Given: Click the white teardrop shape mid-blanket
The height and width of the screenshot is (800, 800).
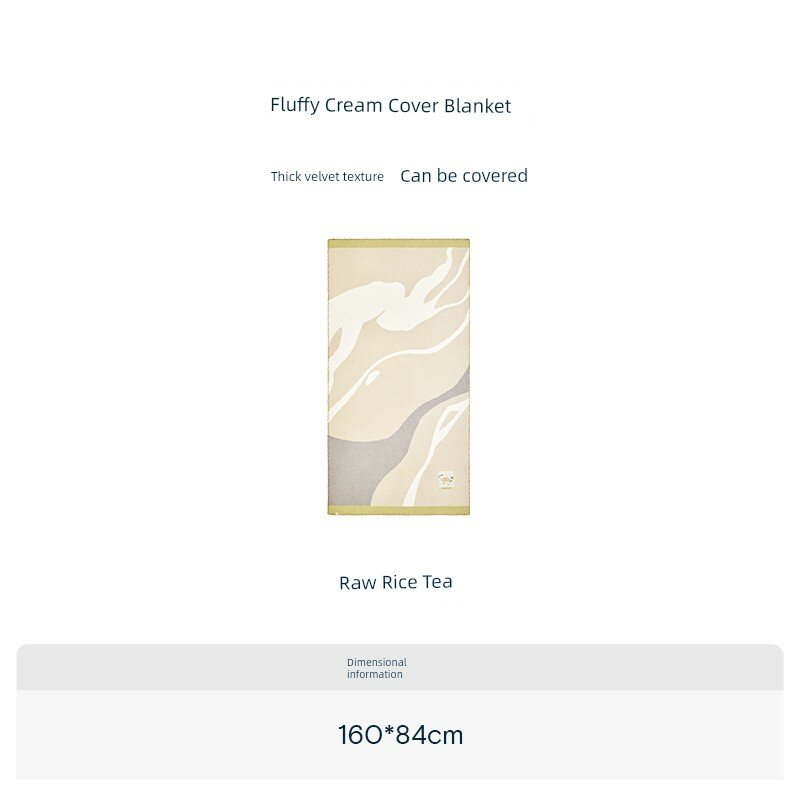Looking at the screenshot, I should [x=372, y=378].
